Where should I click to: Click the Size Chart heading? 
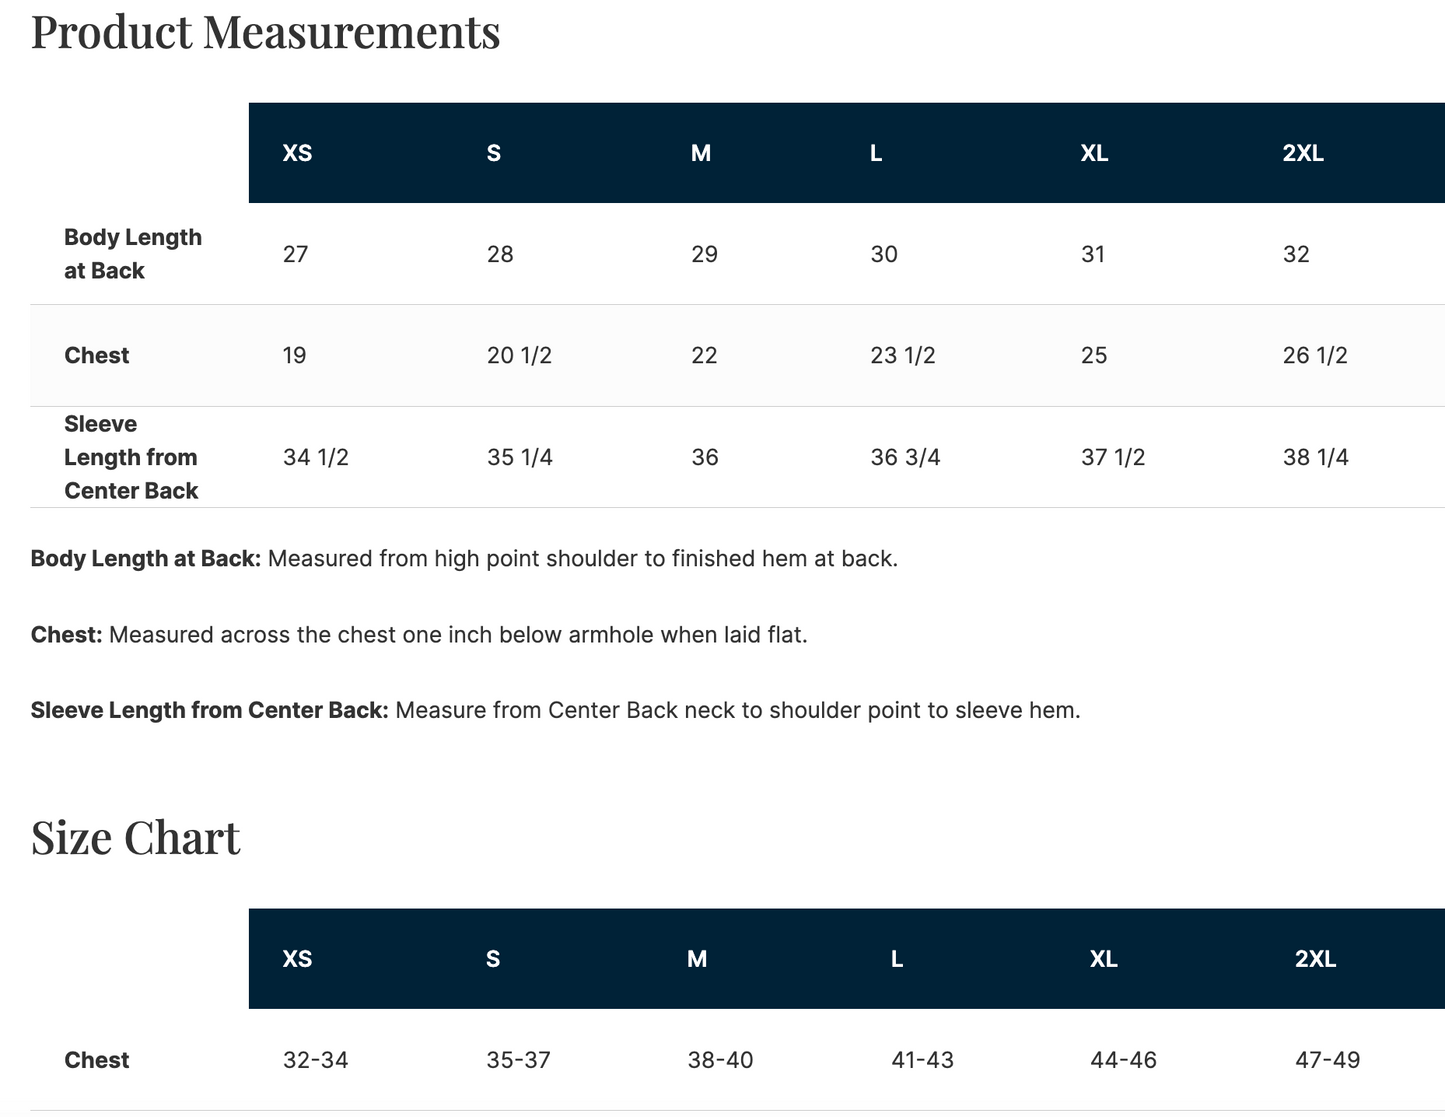135,838
